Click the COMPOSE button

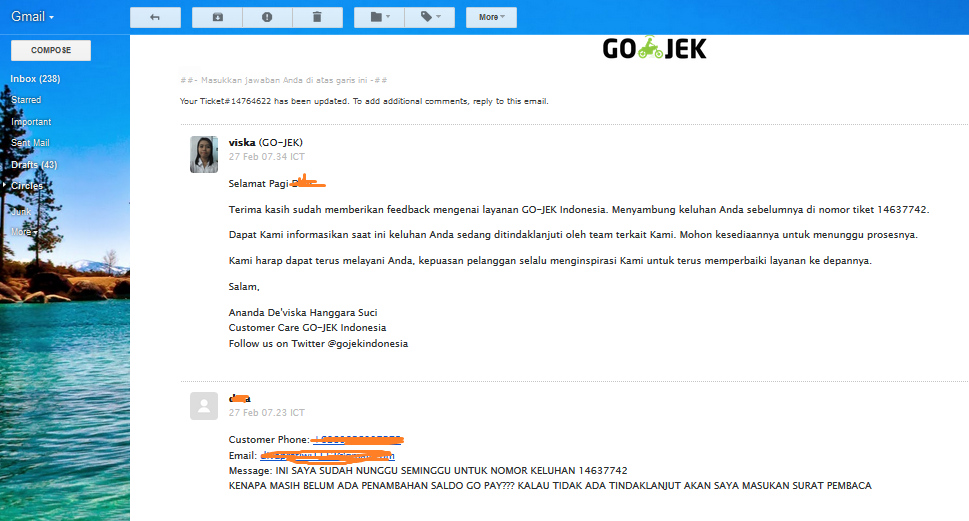click(x=51, y=50)
